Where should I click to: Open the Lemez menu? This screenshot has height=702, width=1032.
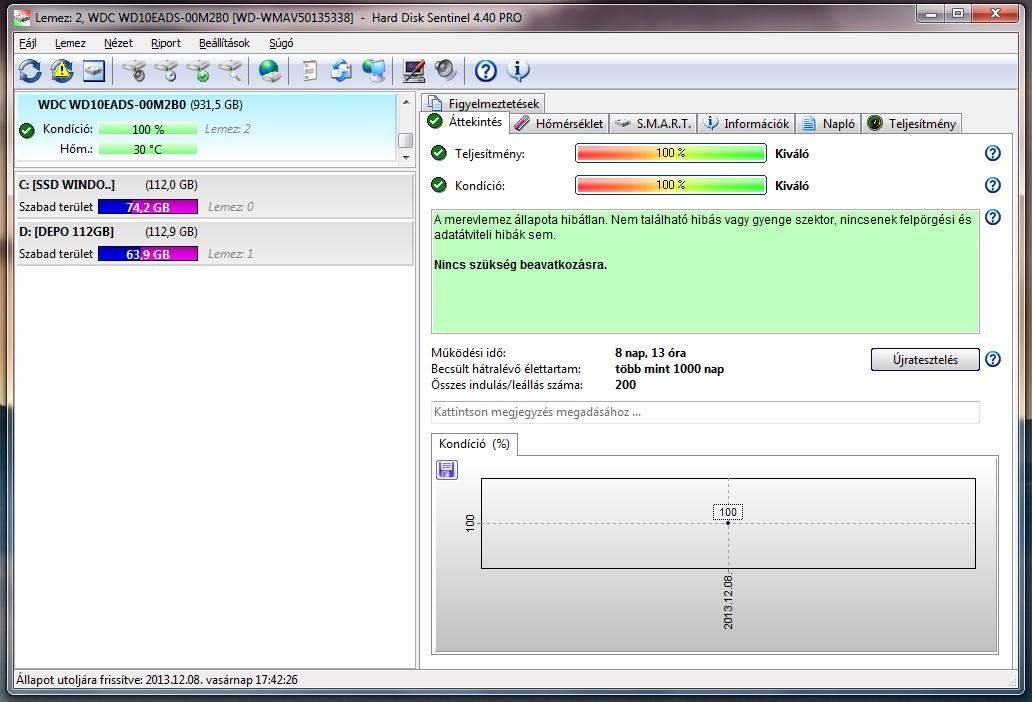[x=70, y=43]
